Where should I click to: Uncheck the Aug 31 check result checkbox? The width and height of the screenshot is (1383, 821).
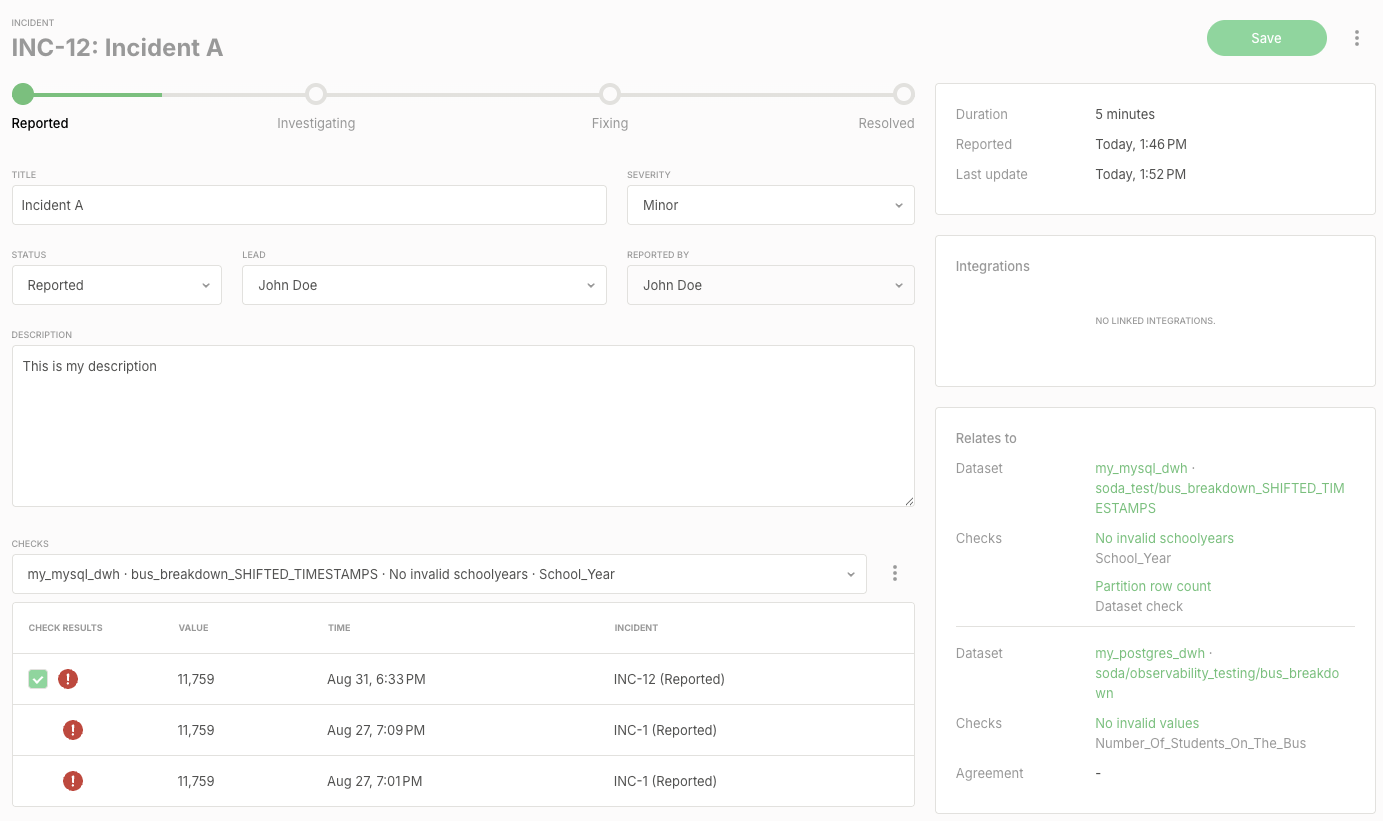pos(38,679)
